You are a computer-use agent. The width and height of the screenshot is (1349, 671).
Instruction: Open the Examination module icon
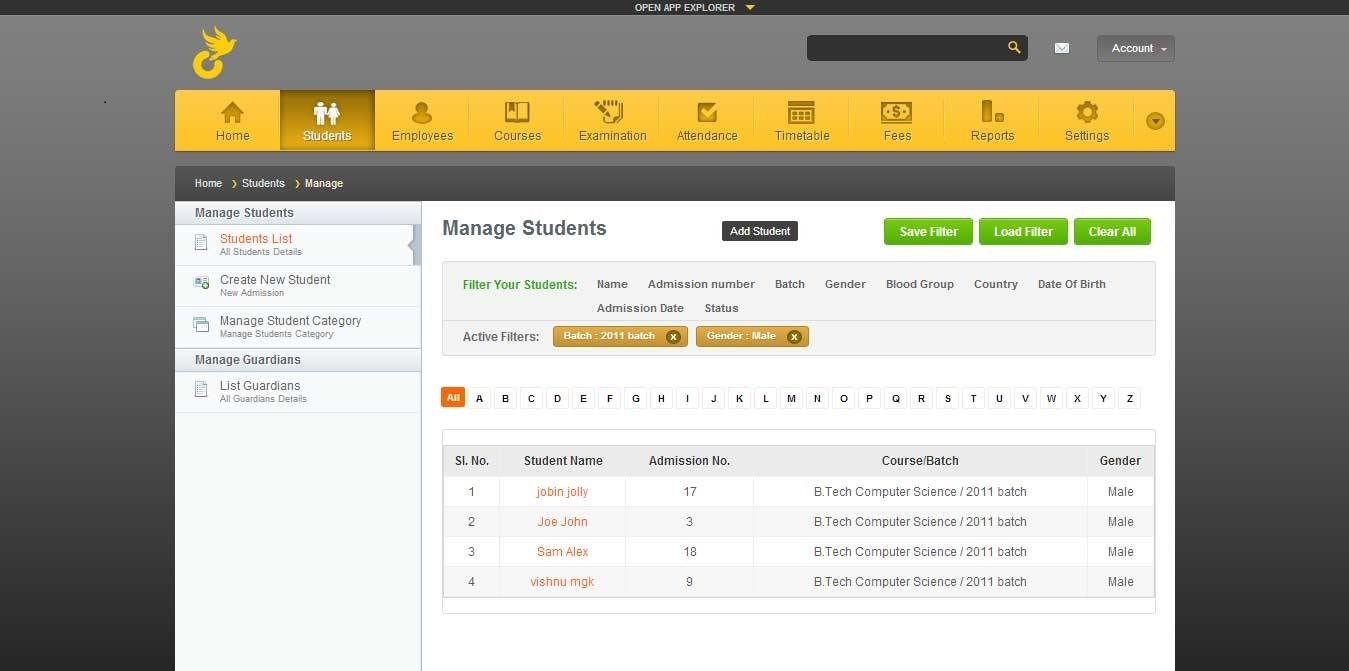[x=608, y=112]
